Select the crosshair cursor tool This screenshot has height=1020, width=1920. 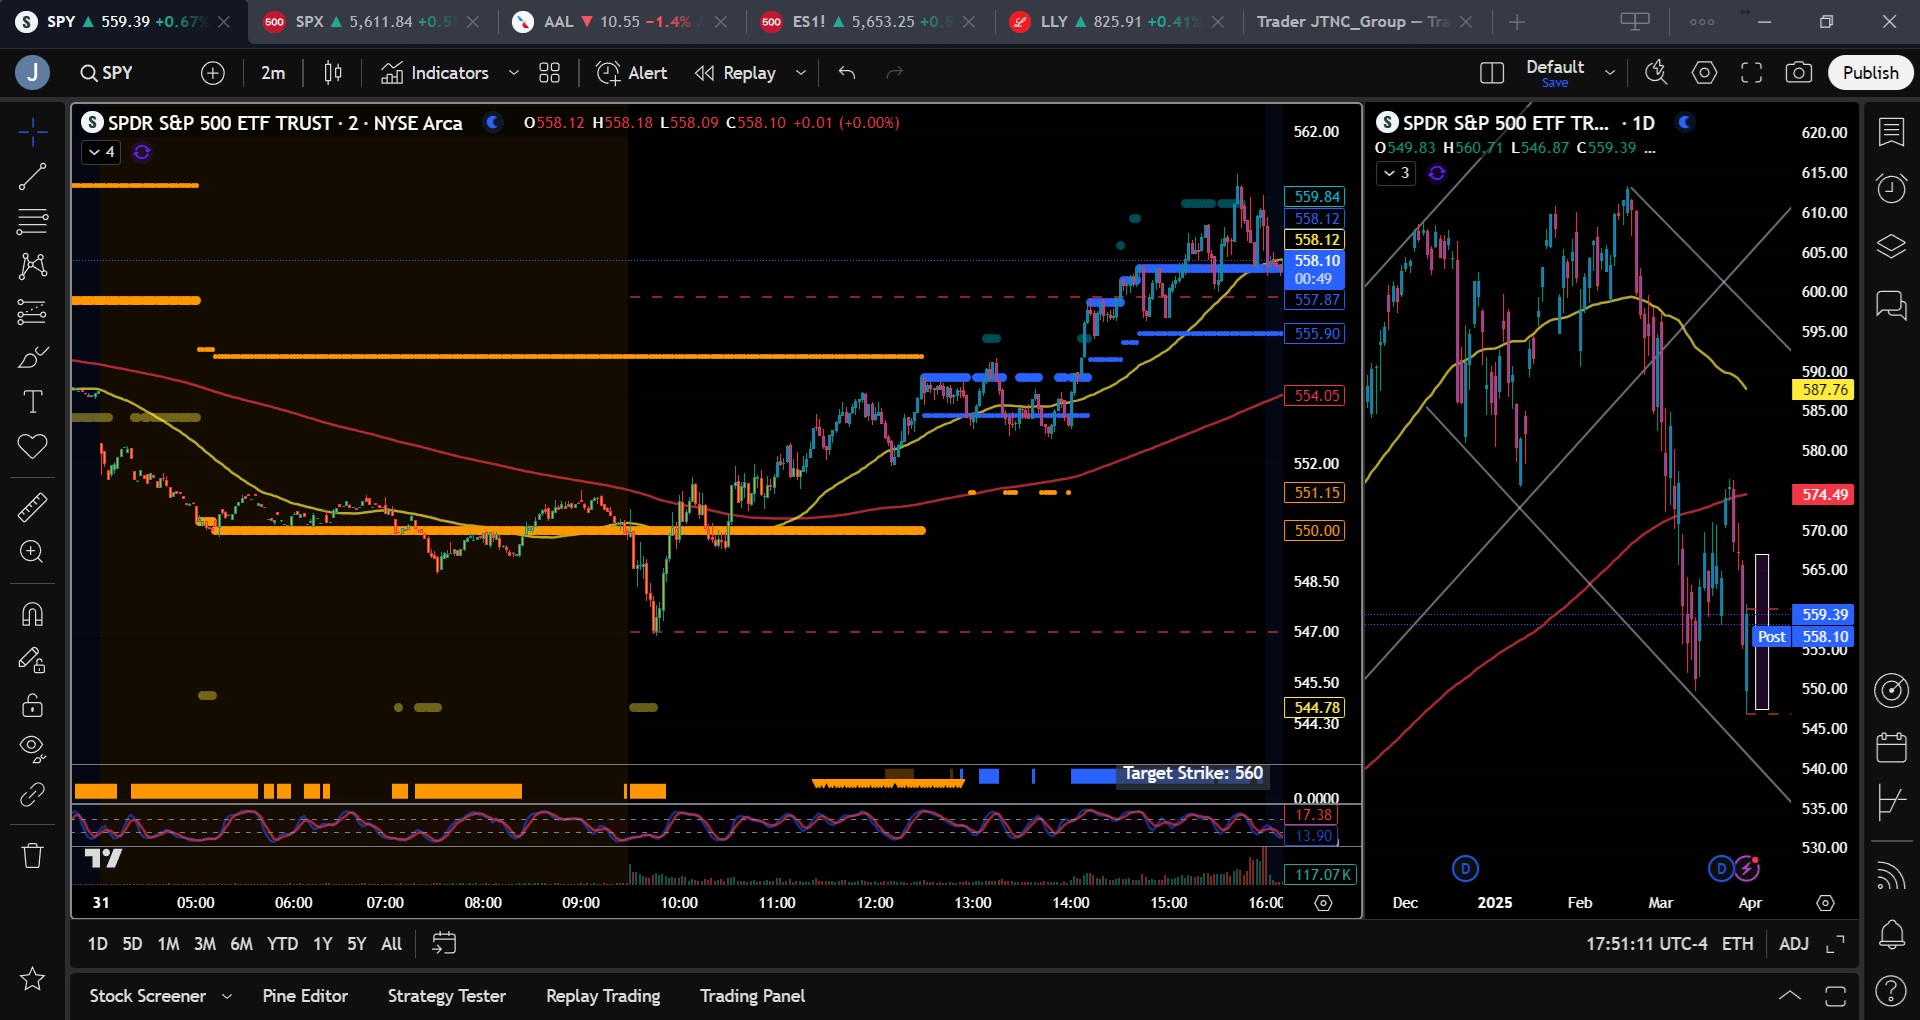pos(32,131)
